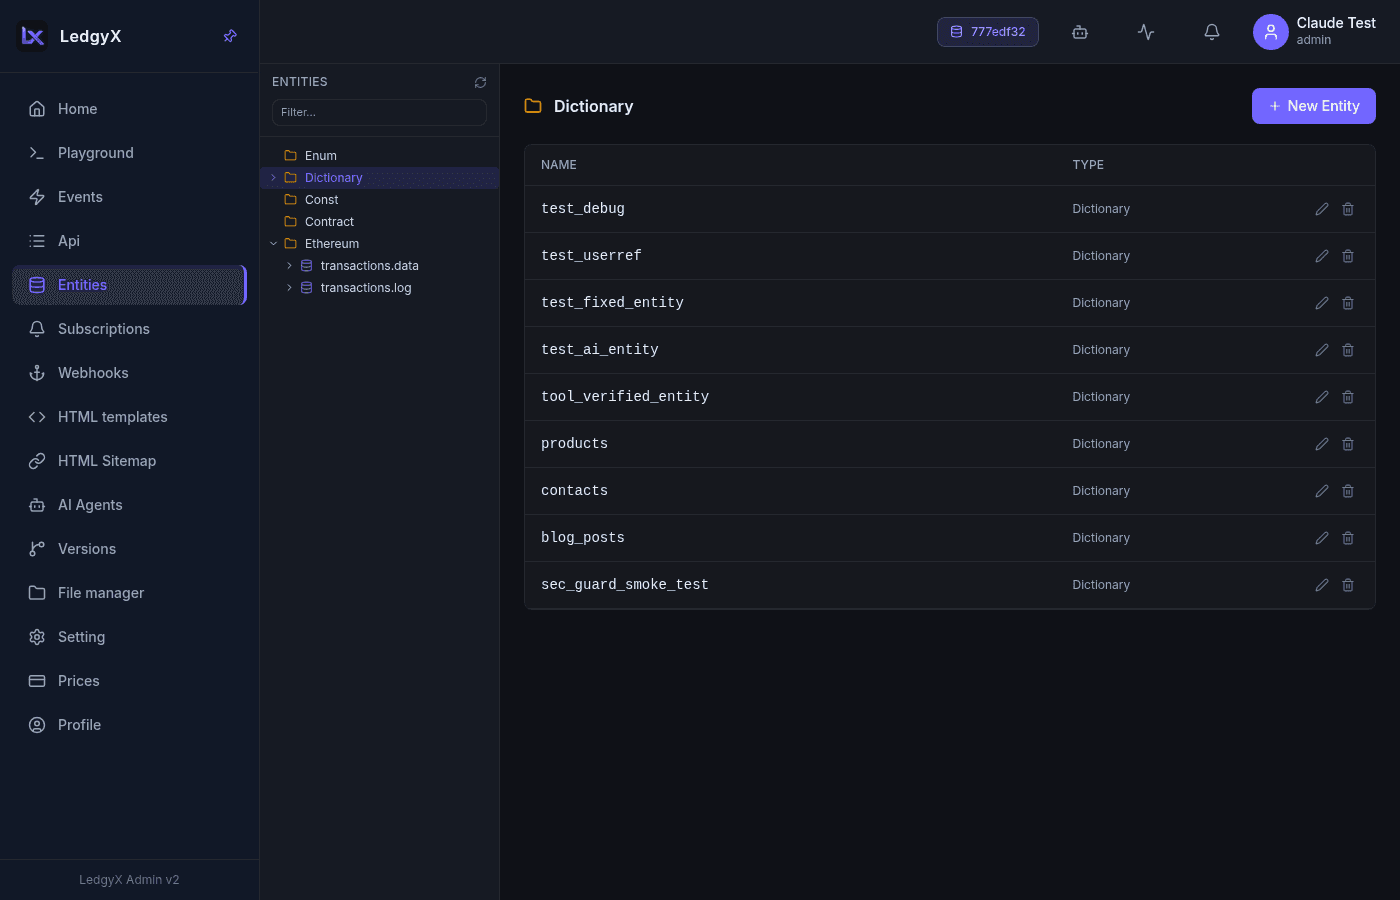Click the New Entity button
Image resolution: width=1400 pixels, height=900 pixels.
[x=1313, y=106]
